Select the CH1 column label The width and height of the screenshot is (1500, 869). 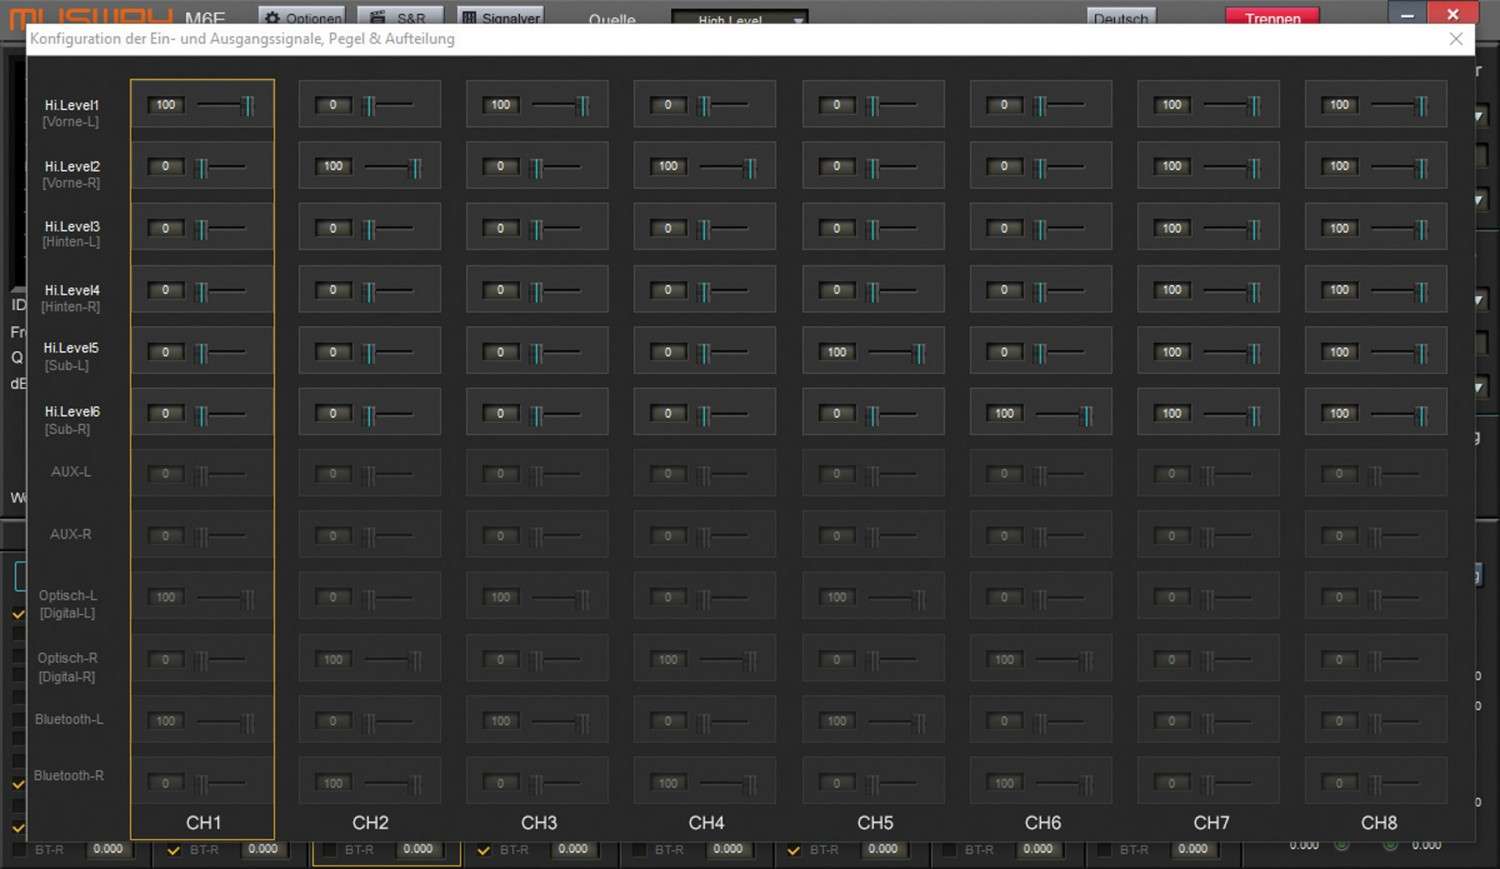(203, 823)
